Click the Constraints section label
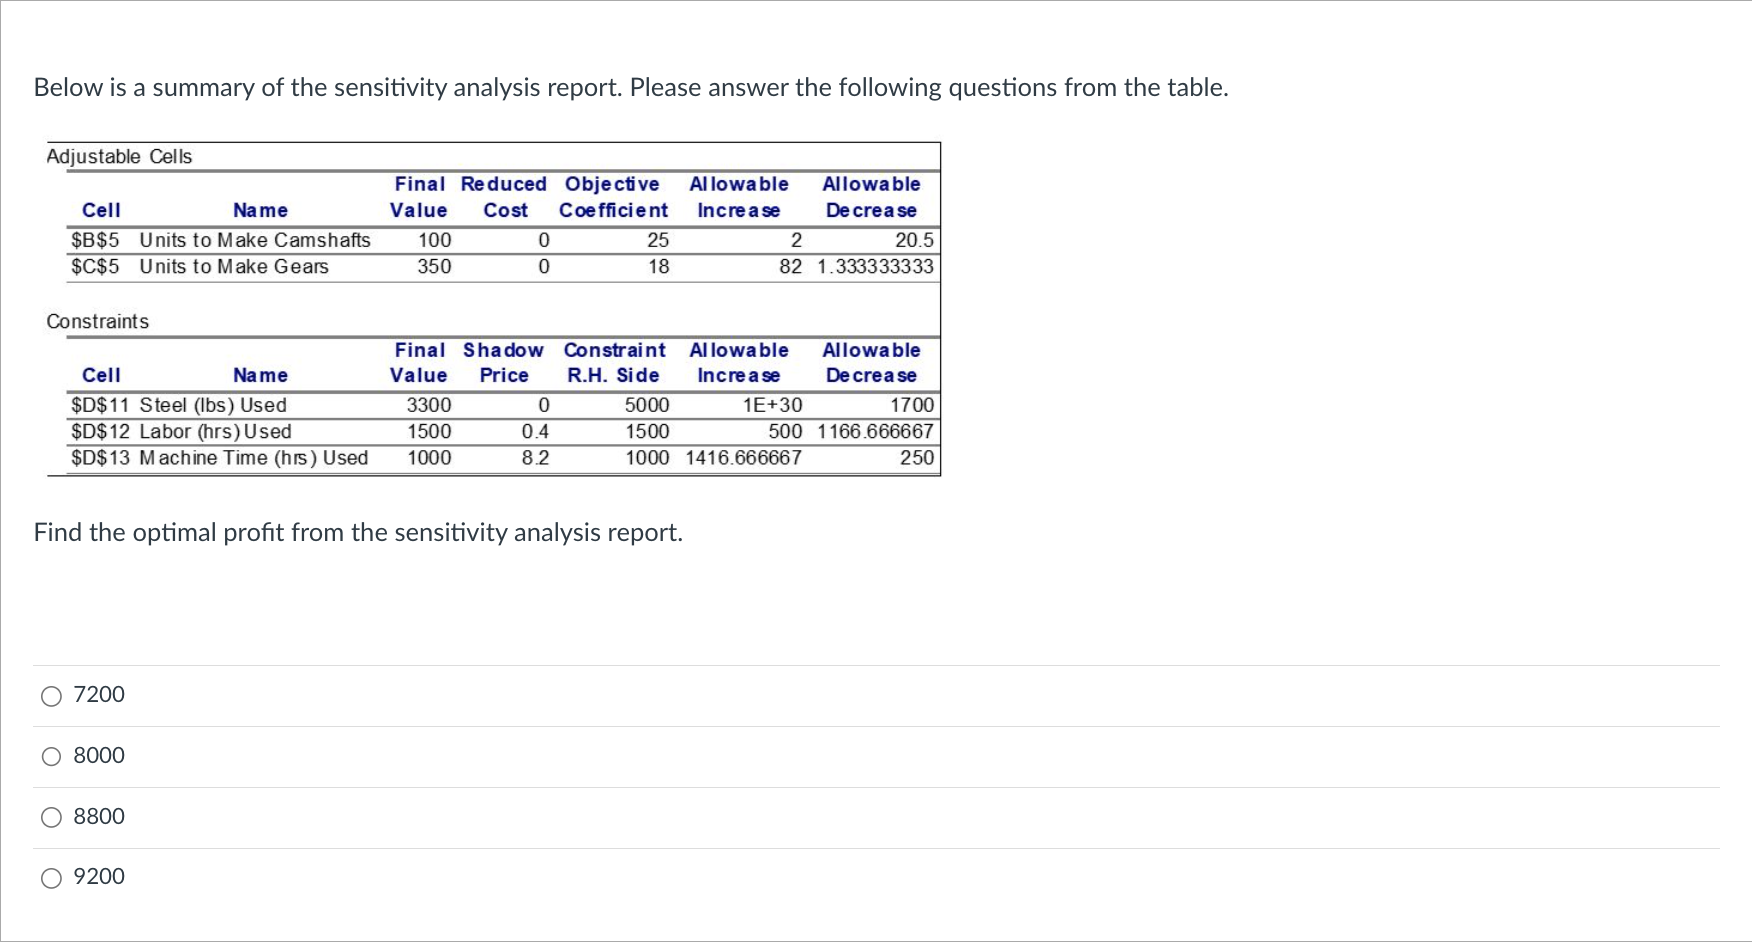Image resolution: width=1752 pixels, height=946 pixels. coord(97,321)
